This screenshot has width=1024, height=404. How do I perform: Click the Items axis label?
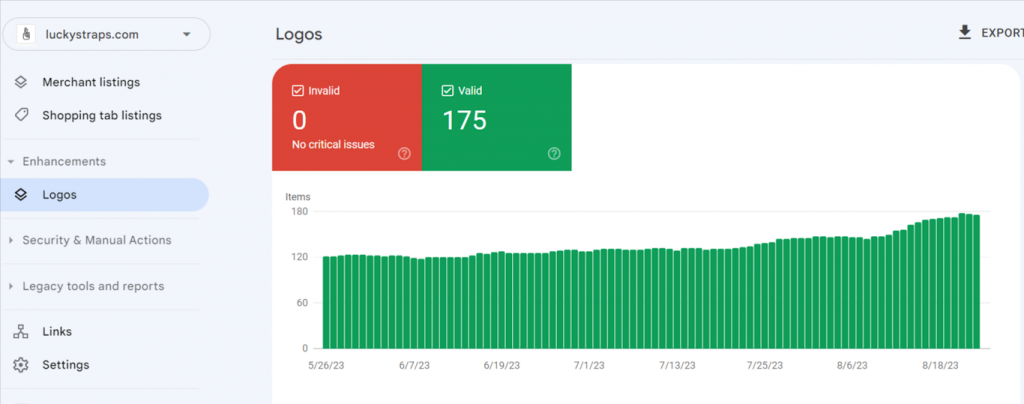tap(298, 196)
